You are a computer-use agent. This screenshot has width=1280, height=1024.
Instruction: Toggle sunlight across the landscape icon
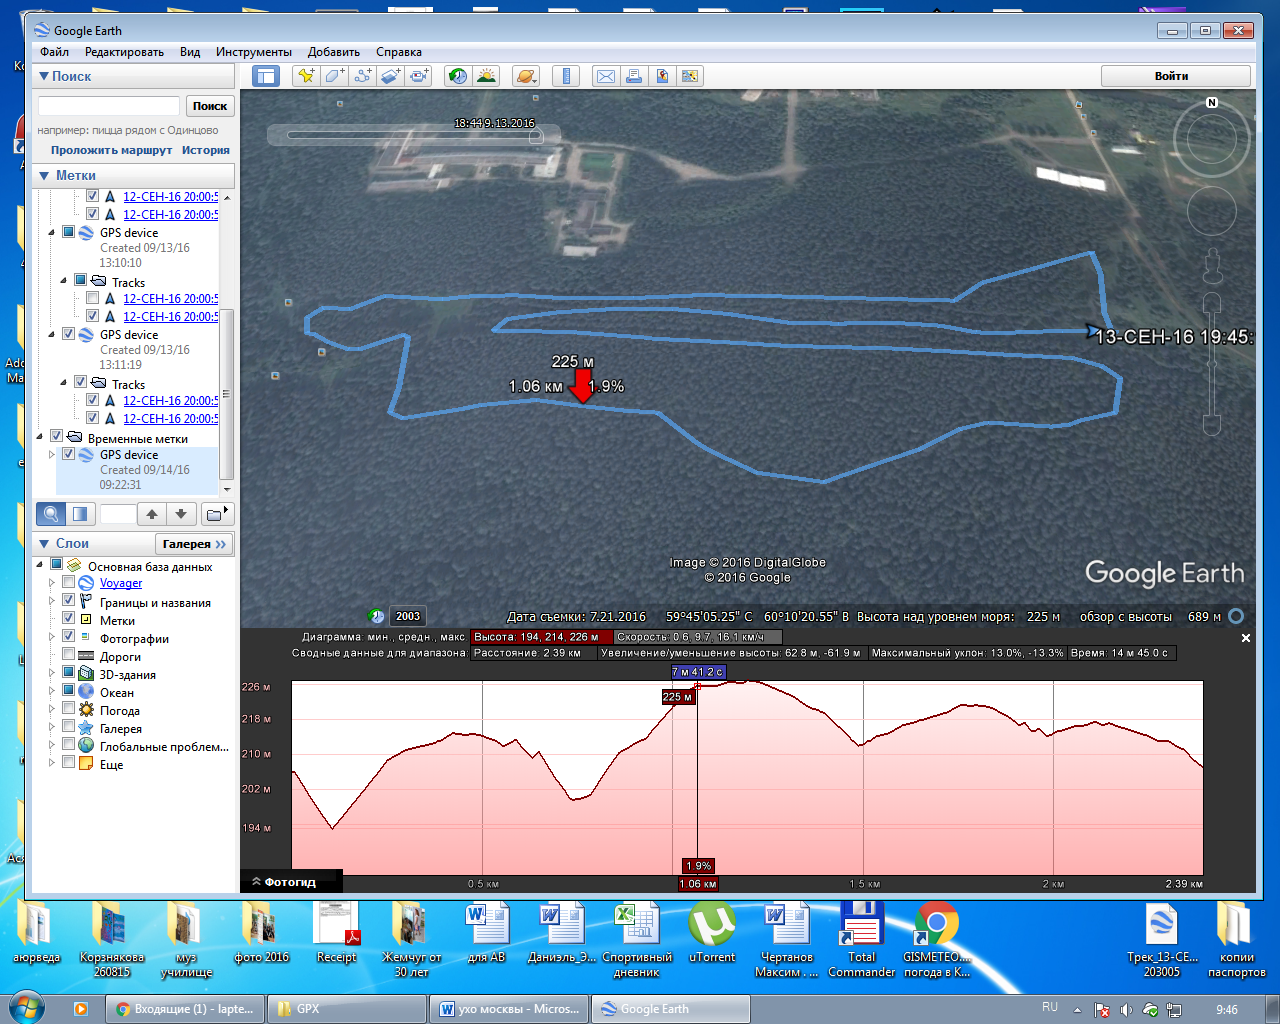pos(487,76)
